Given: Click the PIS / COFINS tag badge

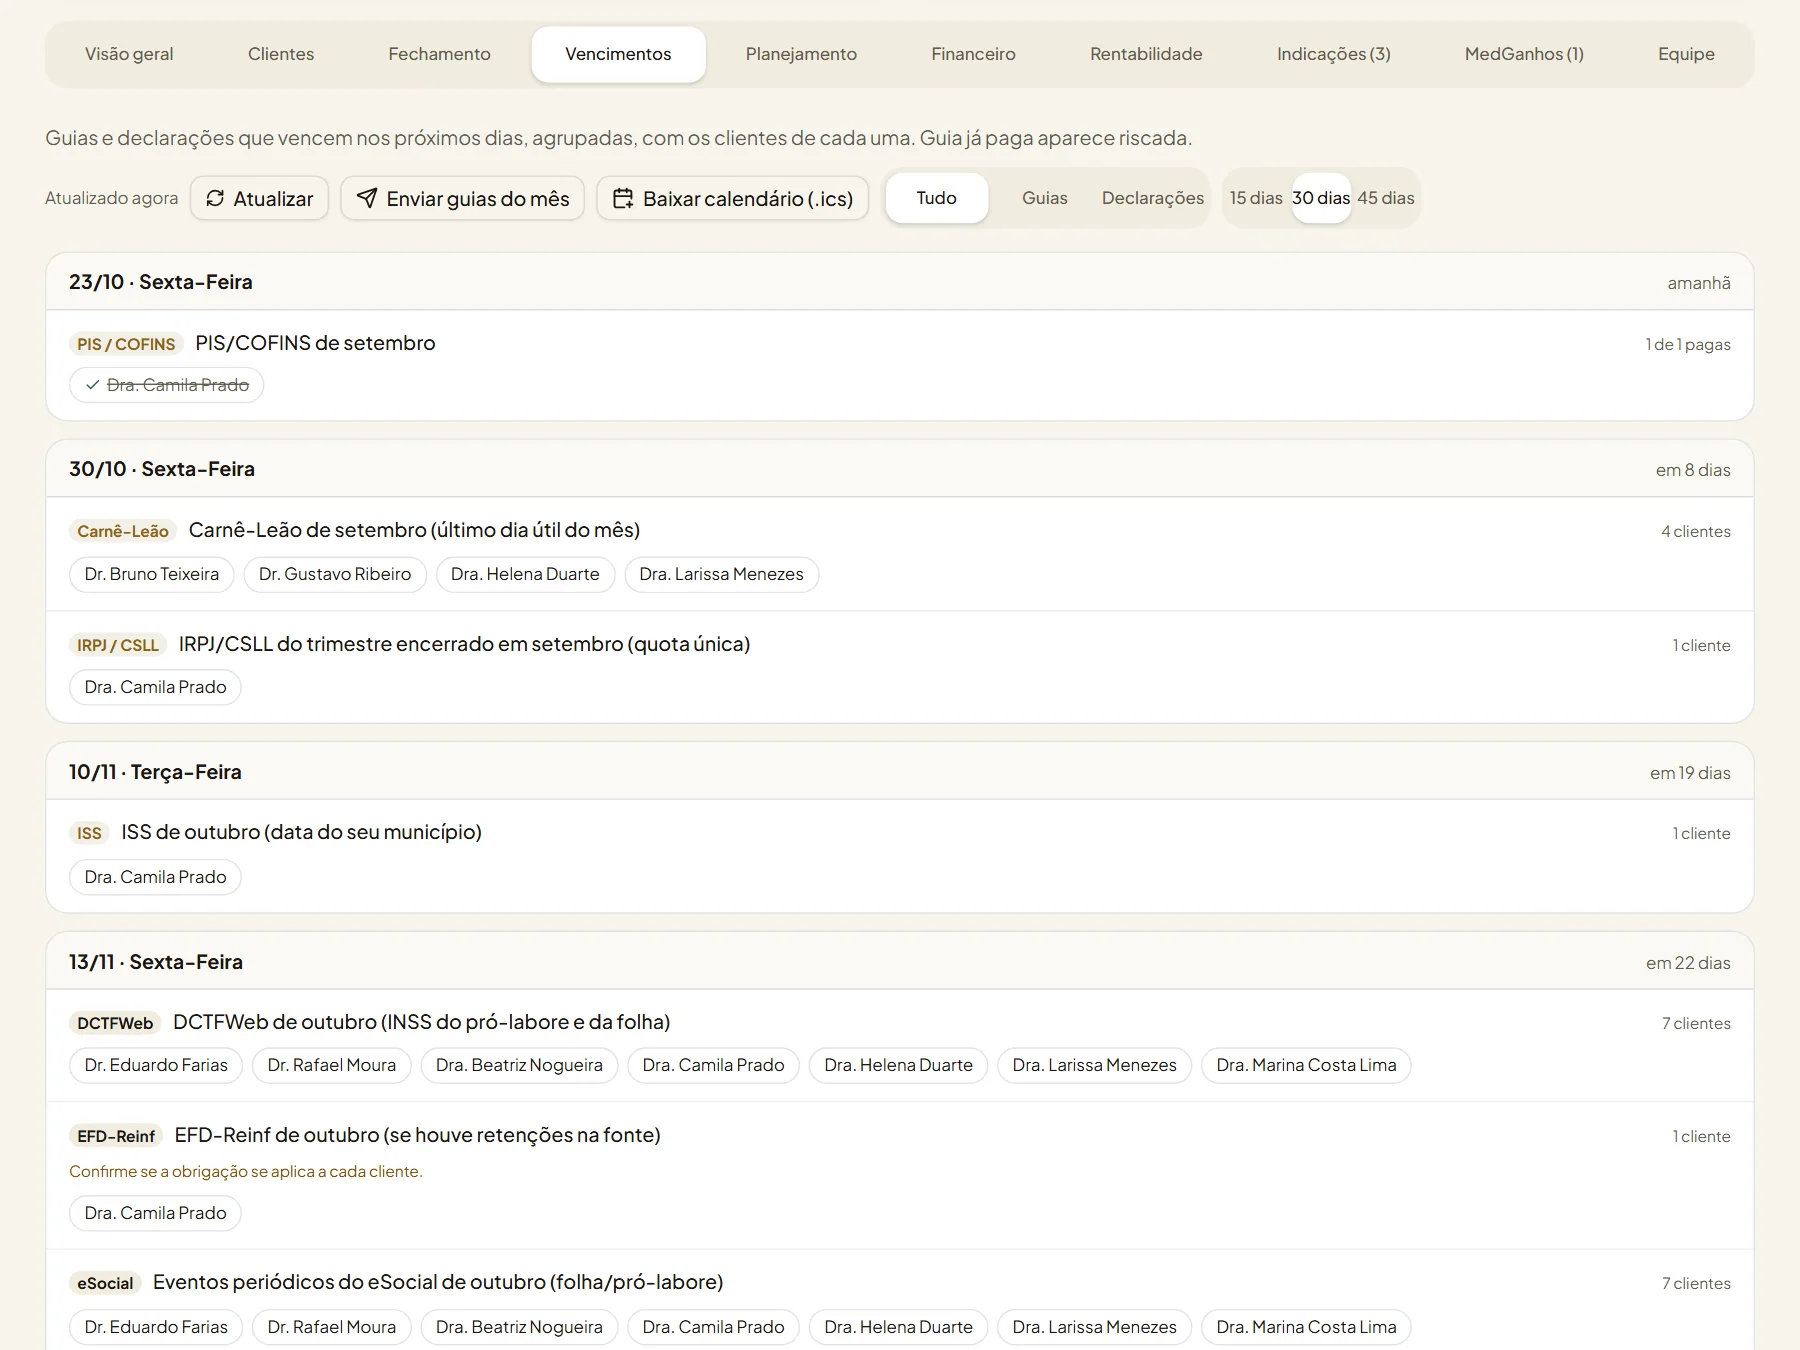Looking at the screenshot, I should point(126,344).
